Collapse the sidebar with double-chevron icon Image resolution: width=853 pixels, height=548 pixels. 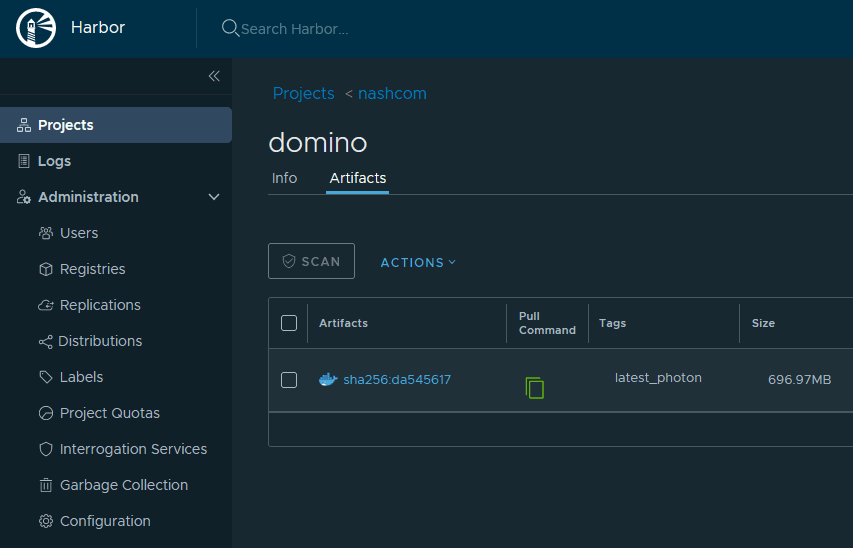(x=214, y=76)
